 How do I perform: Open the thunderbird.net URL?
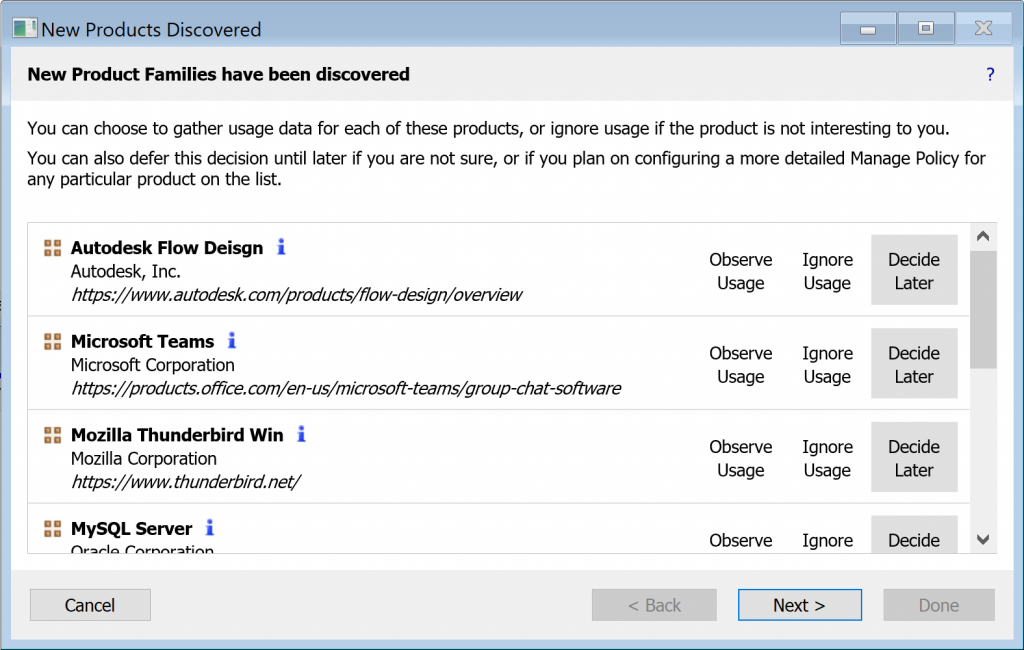click(185, 481)
